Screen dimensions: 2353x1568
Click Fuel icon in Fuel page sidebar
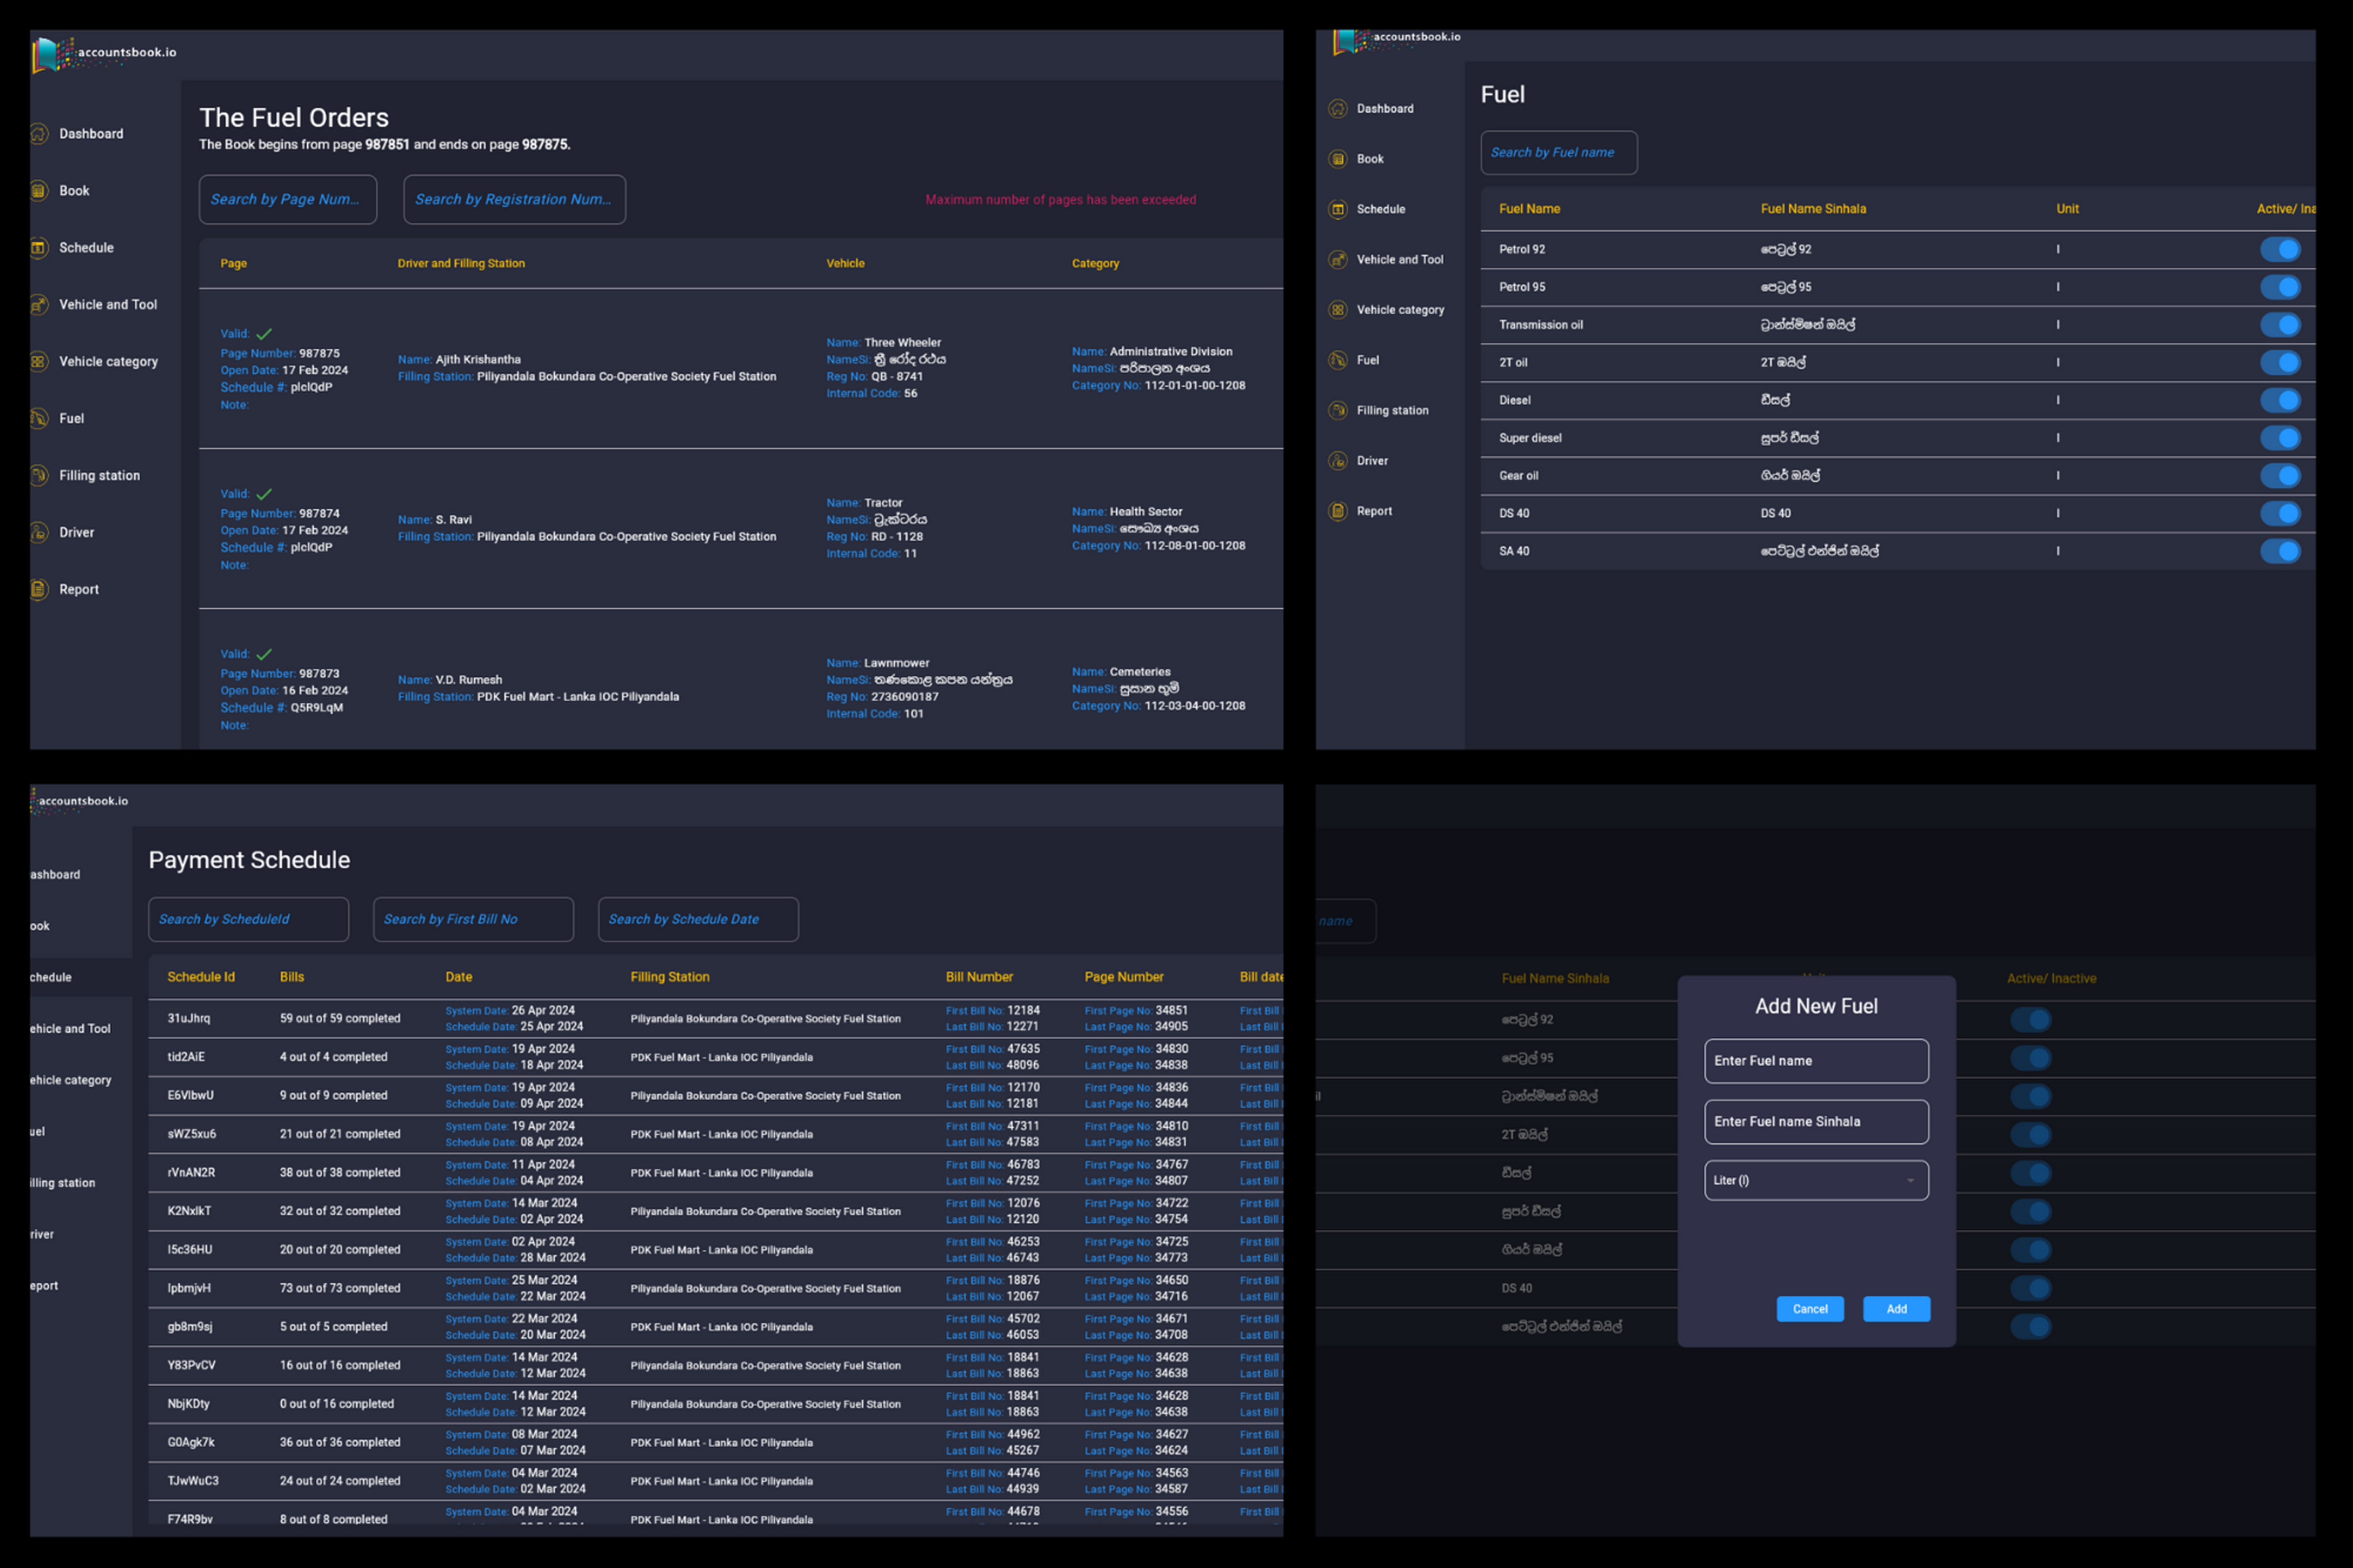tap(1338, 360)
